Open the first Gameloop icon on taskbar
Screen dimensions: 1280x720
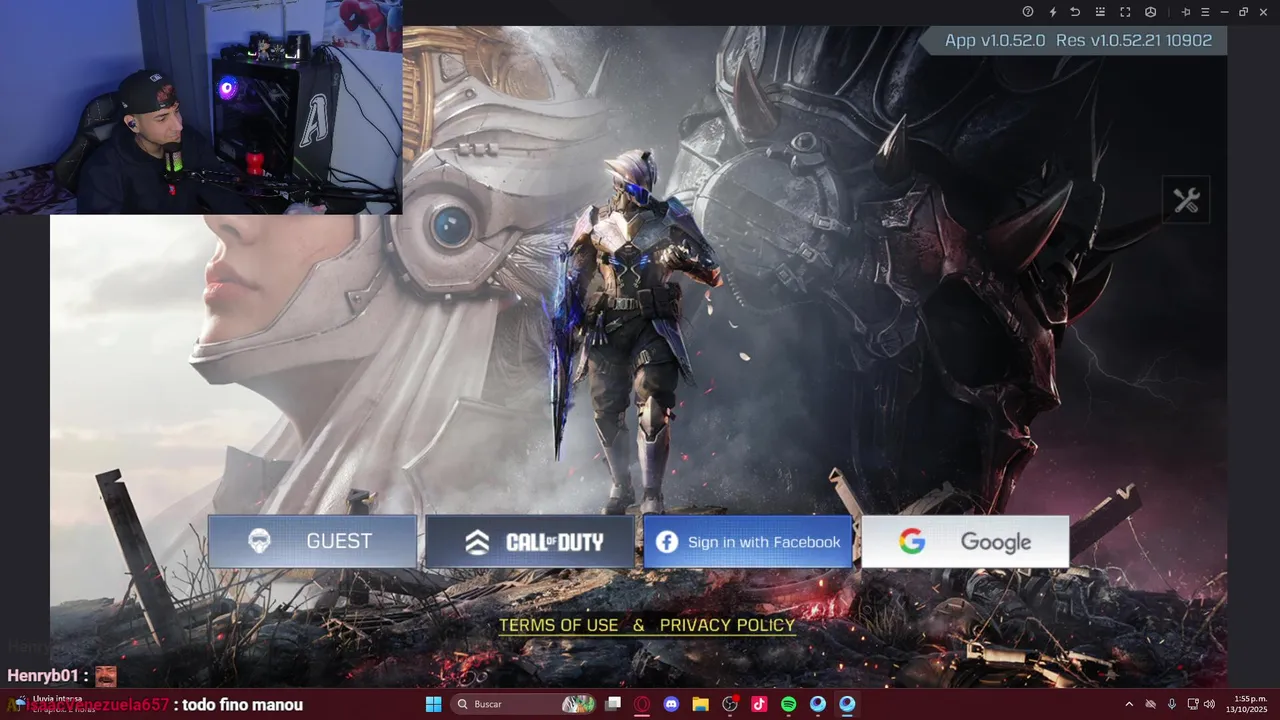(818, 704)
